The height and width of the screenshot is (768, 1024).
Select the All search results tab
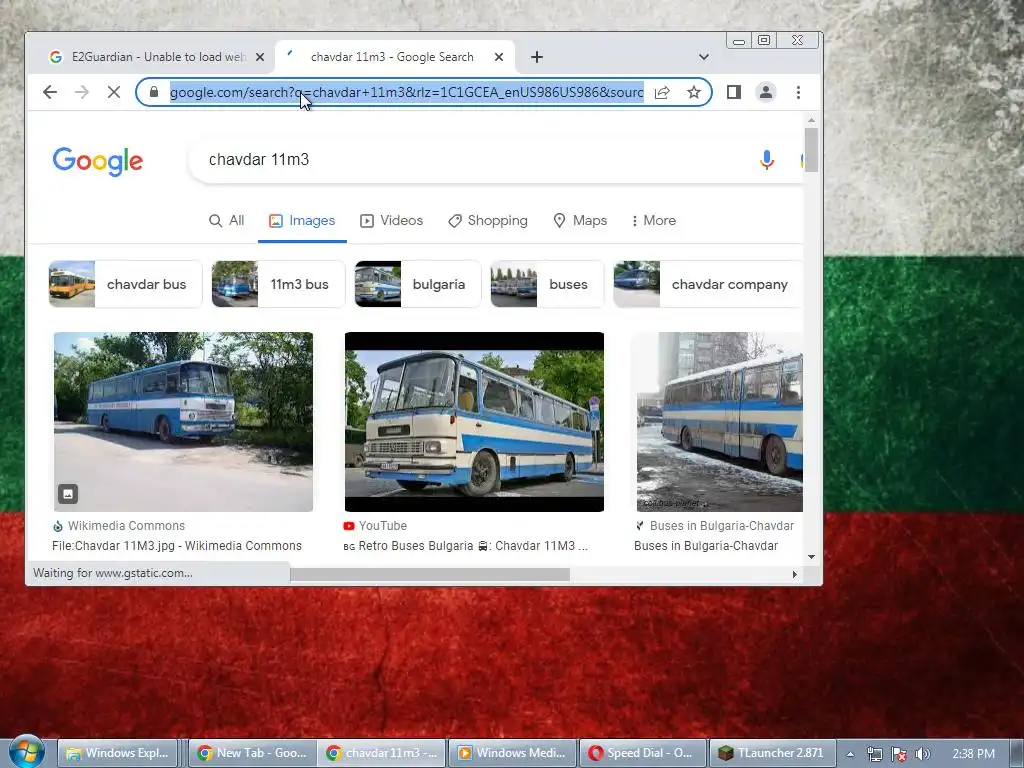pyautogui.click(x=227, y=221)
